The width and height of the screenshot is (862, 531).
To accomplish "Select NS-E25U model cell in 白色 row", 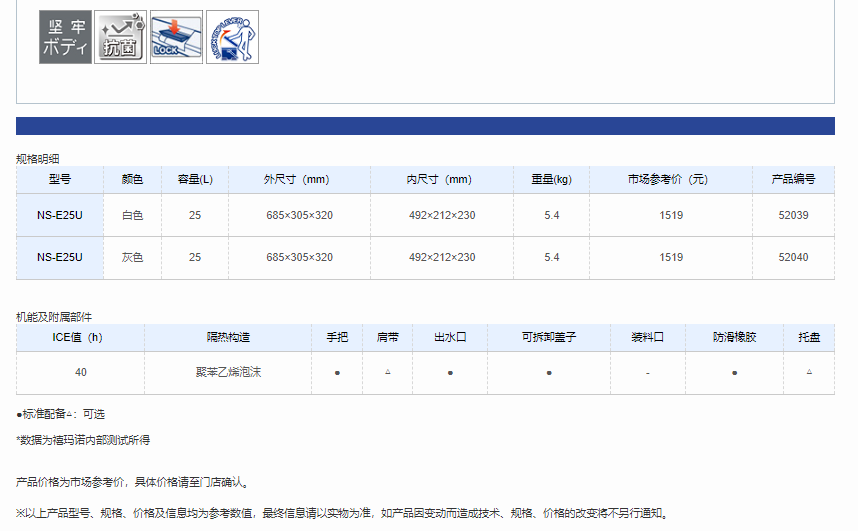I will 60,215.
